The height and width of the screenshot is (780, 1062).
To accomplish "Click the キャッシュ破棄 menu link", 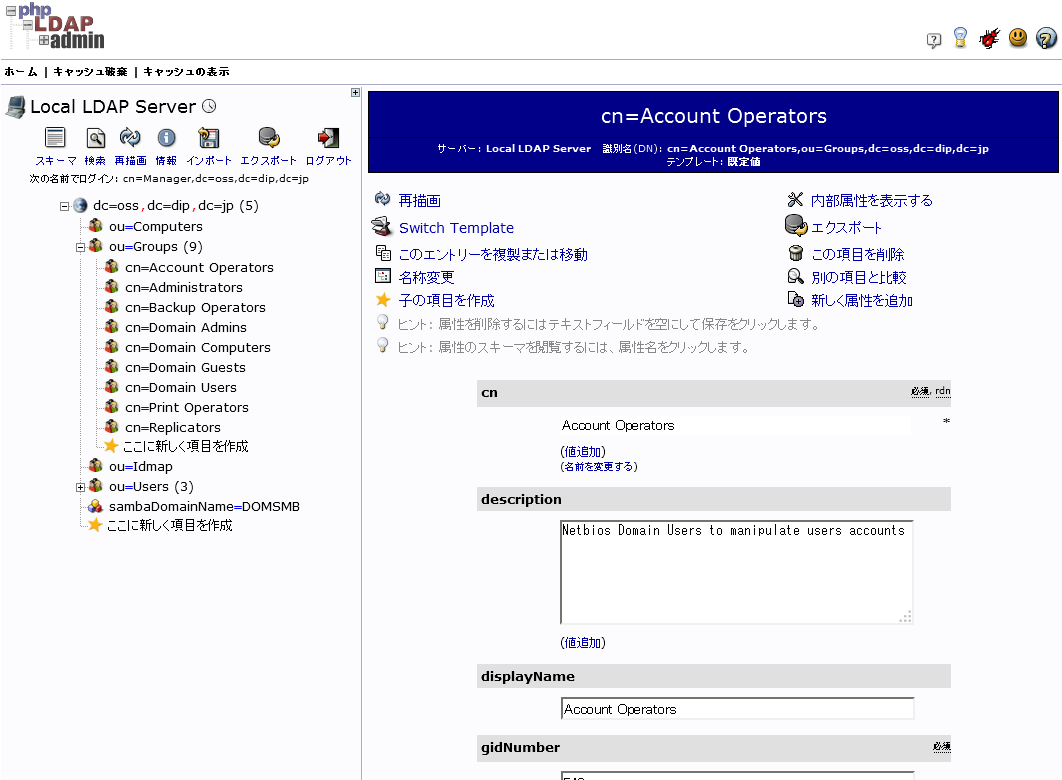I will (90, 72).
